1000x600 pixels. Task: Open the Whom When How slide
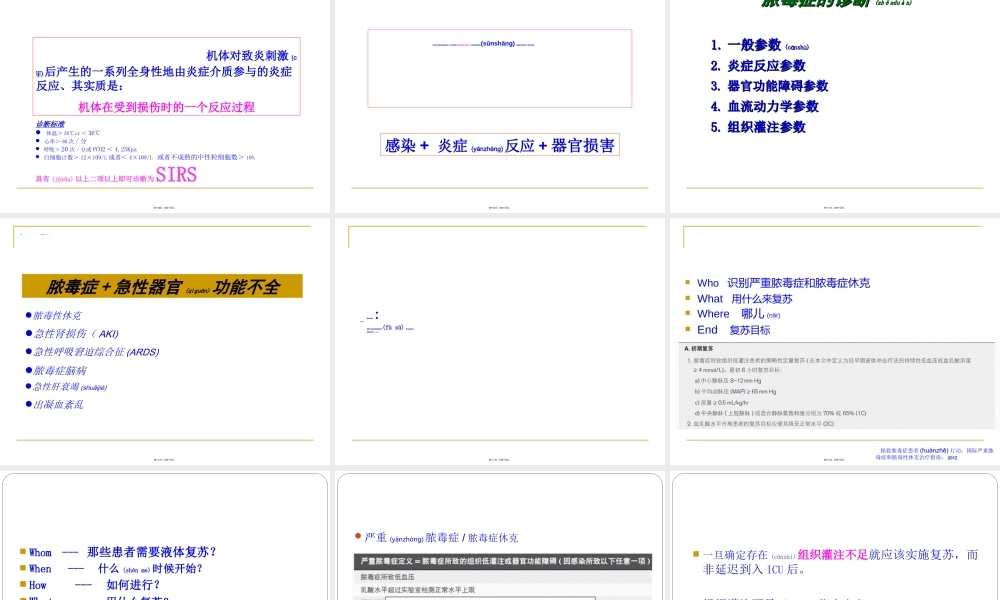[x=165, y=536]
